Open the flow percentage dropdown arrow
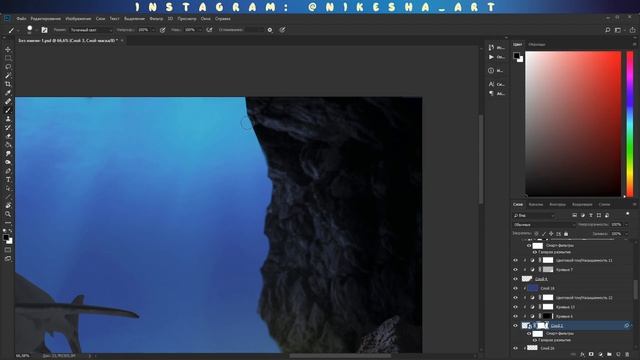Screen dimensions: 640x360 pyautogui.click(x=200, y=30)
